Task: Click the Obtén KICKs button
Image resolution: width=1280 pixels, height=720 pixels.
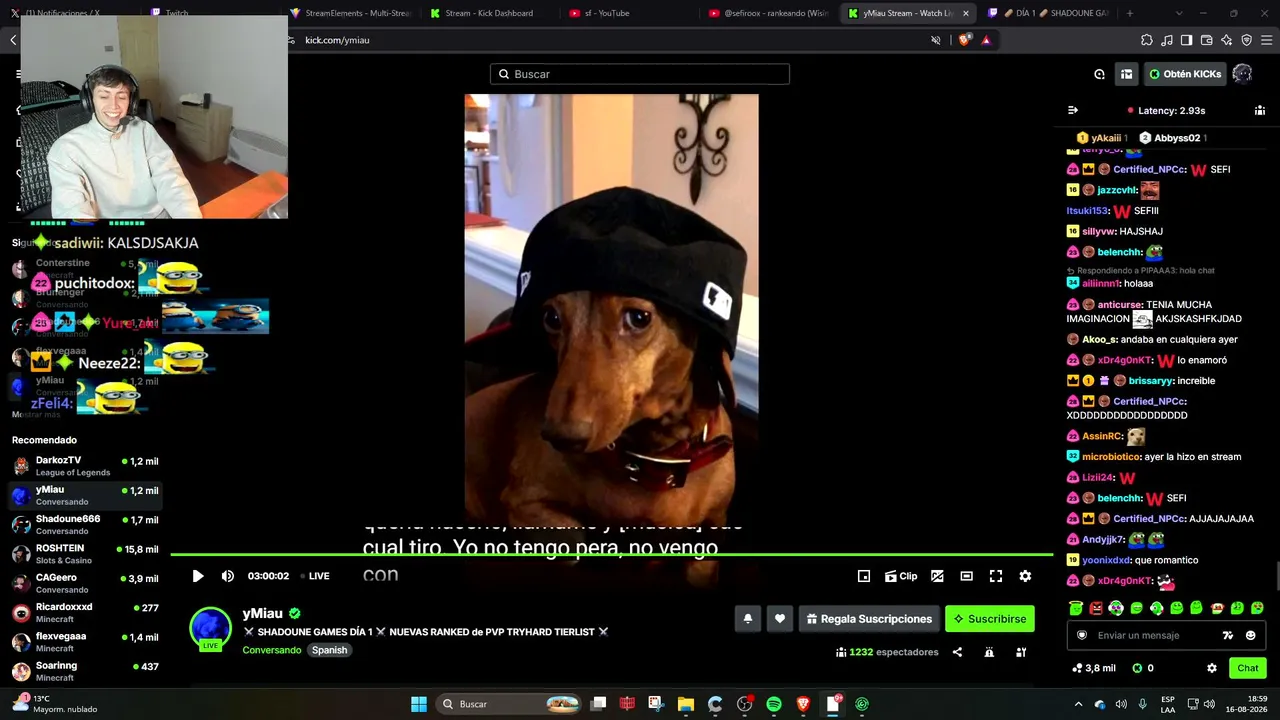Action: point(1185,74)
